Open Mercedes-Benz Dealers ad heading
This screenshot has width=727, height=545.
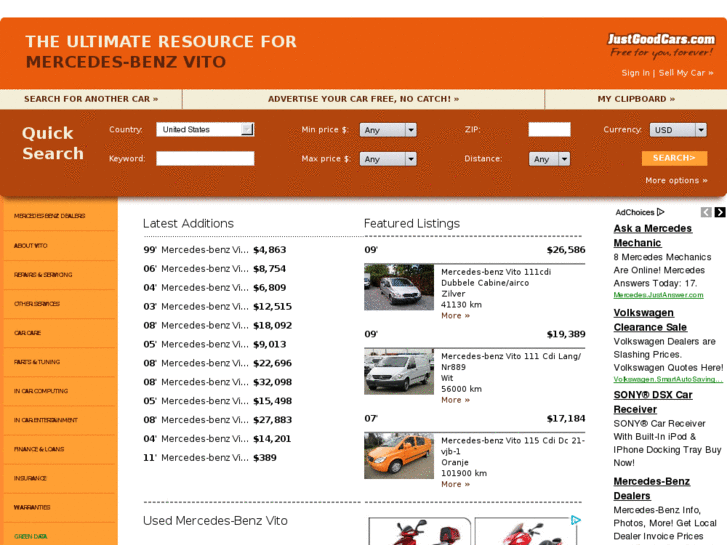(x=652, y=488)
